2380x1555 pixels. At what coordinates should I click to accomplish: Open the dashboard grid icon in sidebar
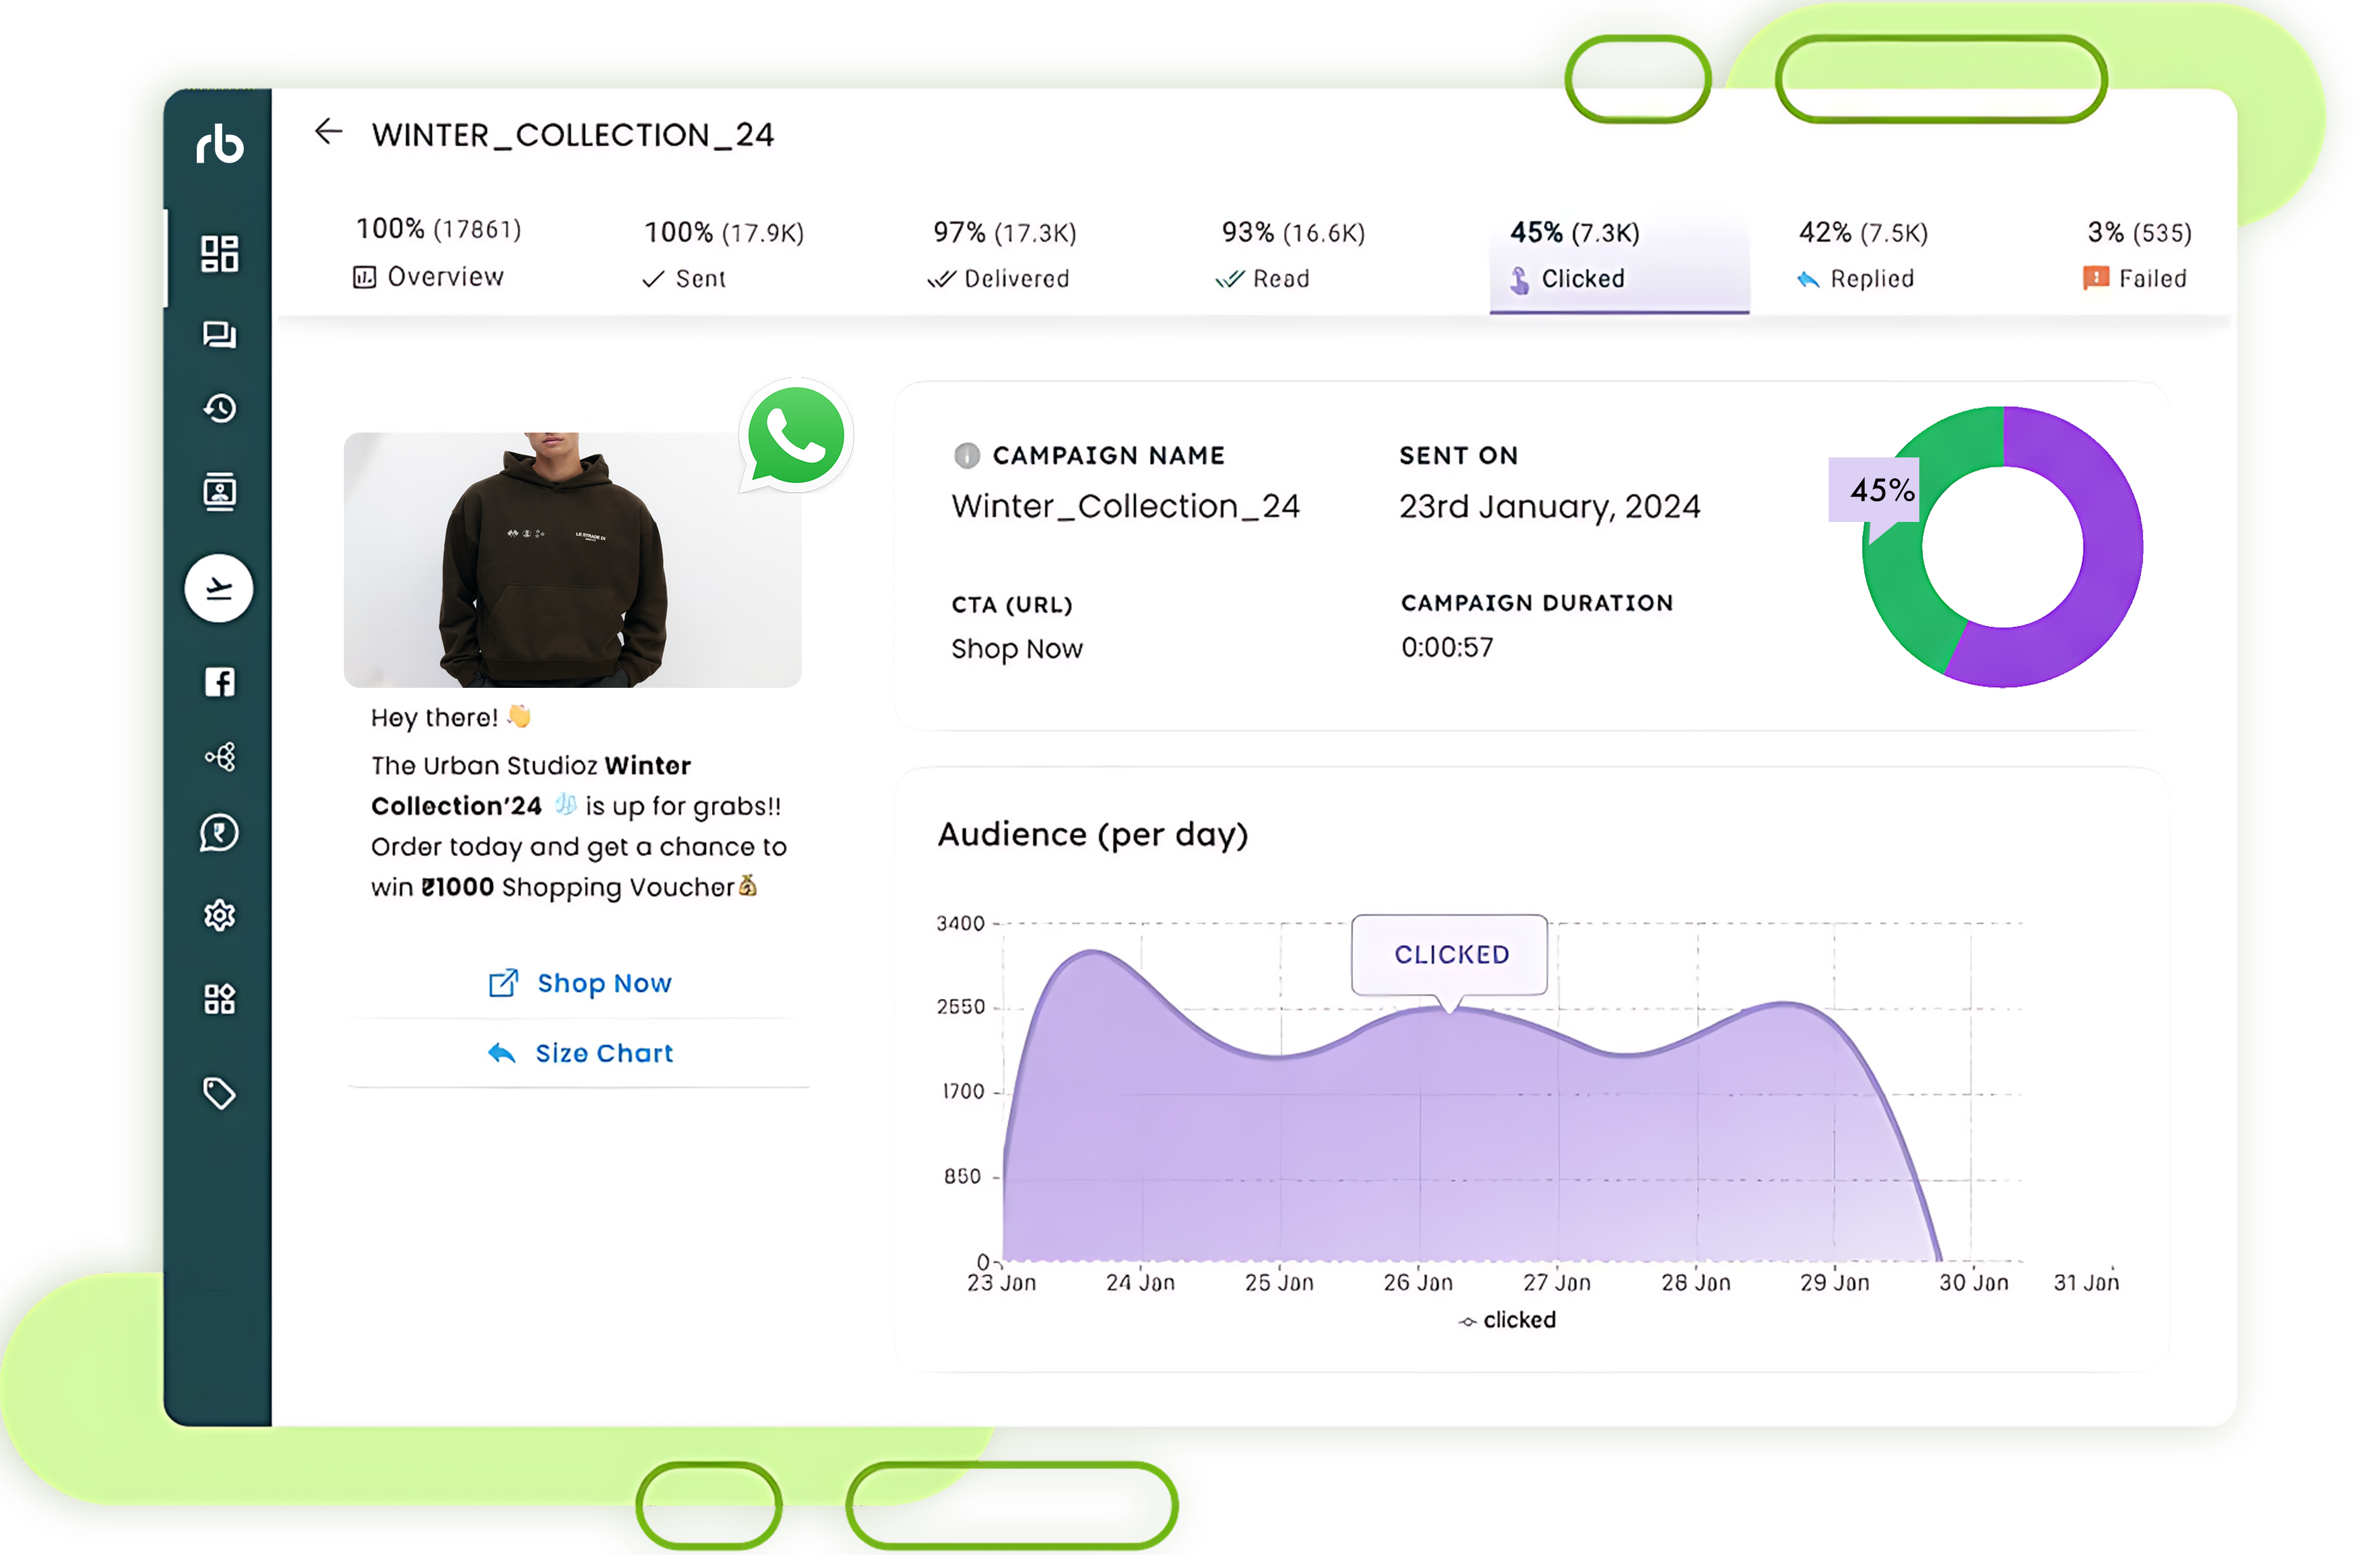click(219, 254)
